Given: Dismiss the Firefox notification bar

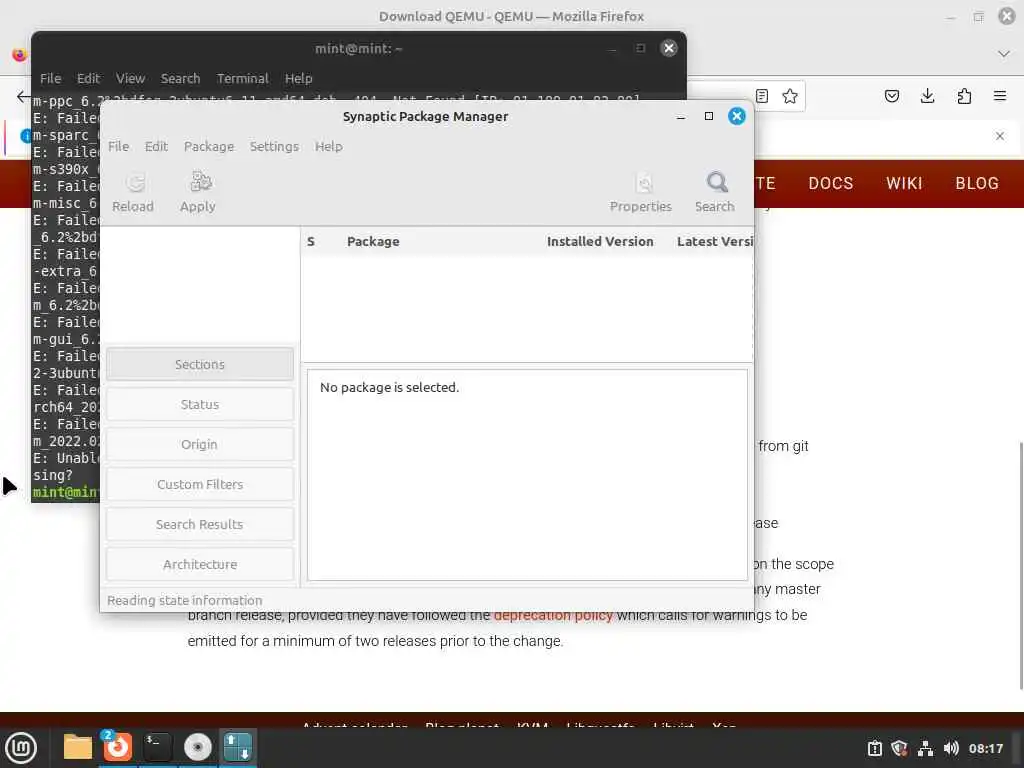Looking at the screenshot, I should click(1000, 136).
